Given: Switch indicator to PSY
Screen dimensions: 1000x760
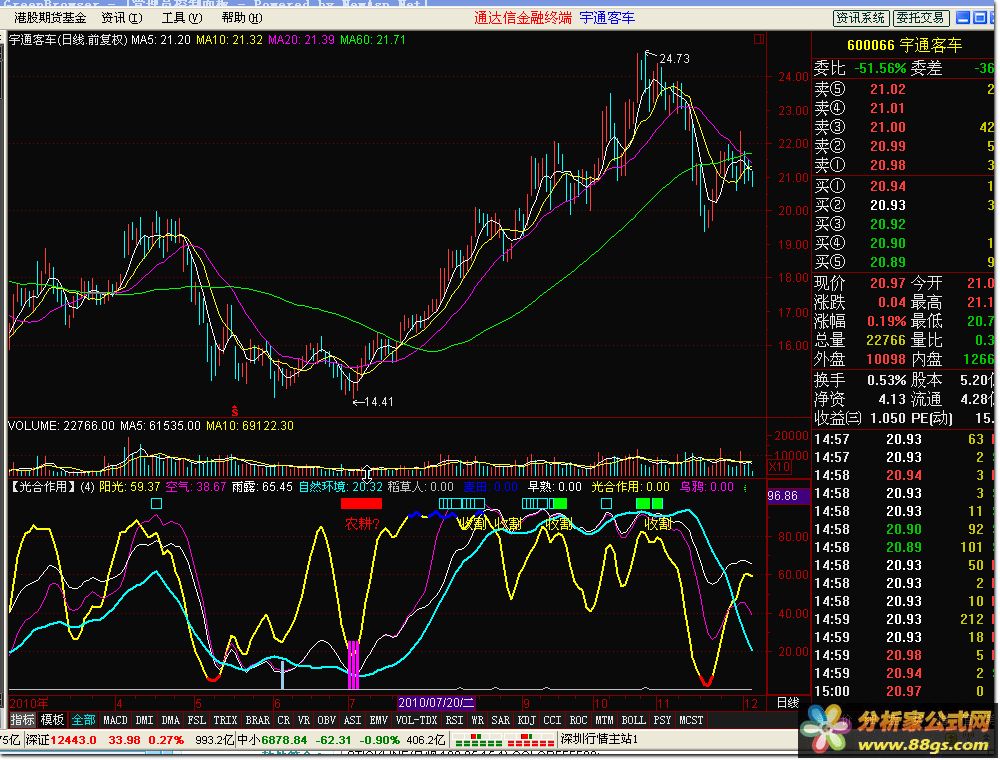Looking at the screenshot, I should click(663, 720).
